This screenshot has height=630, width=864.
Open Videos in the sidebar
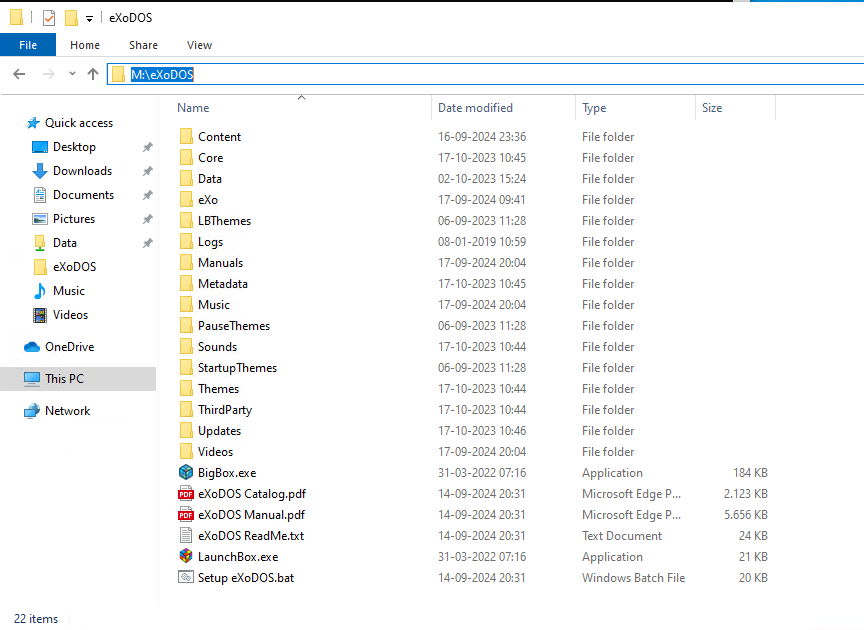point(70,315)
